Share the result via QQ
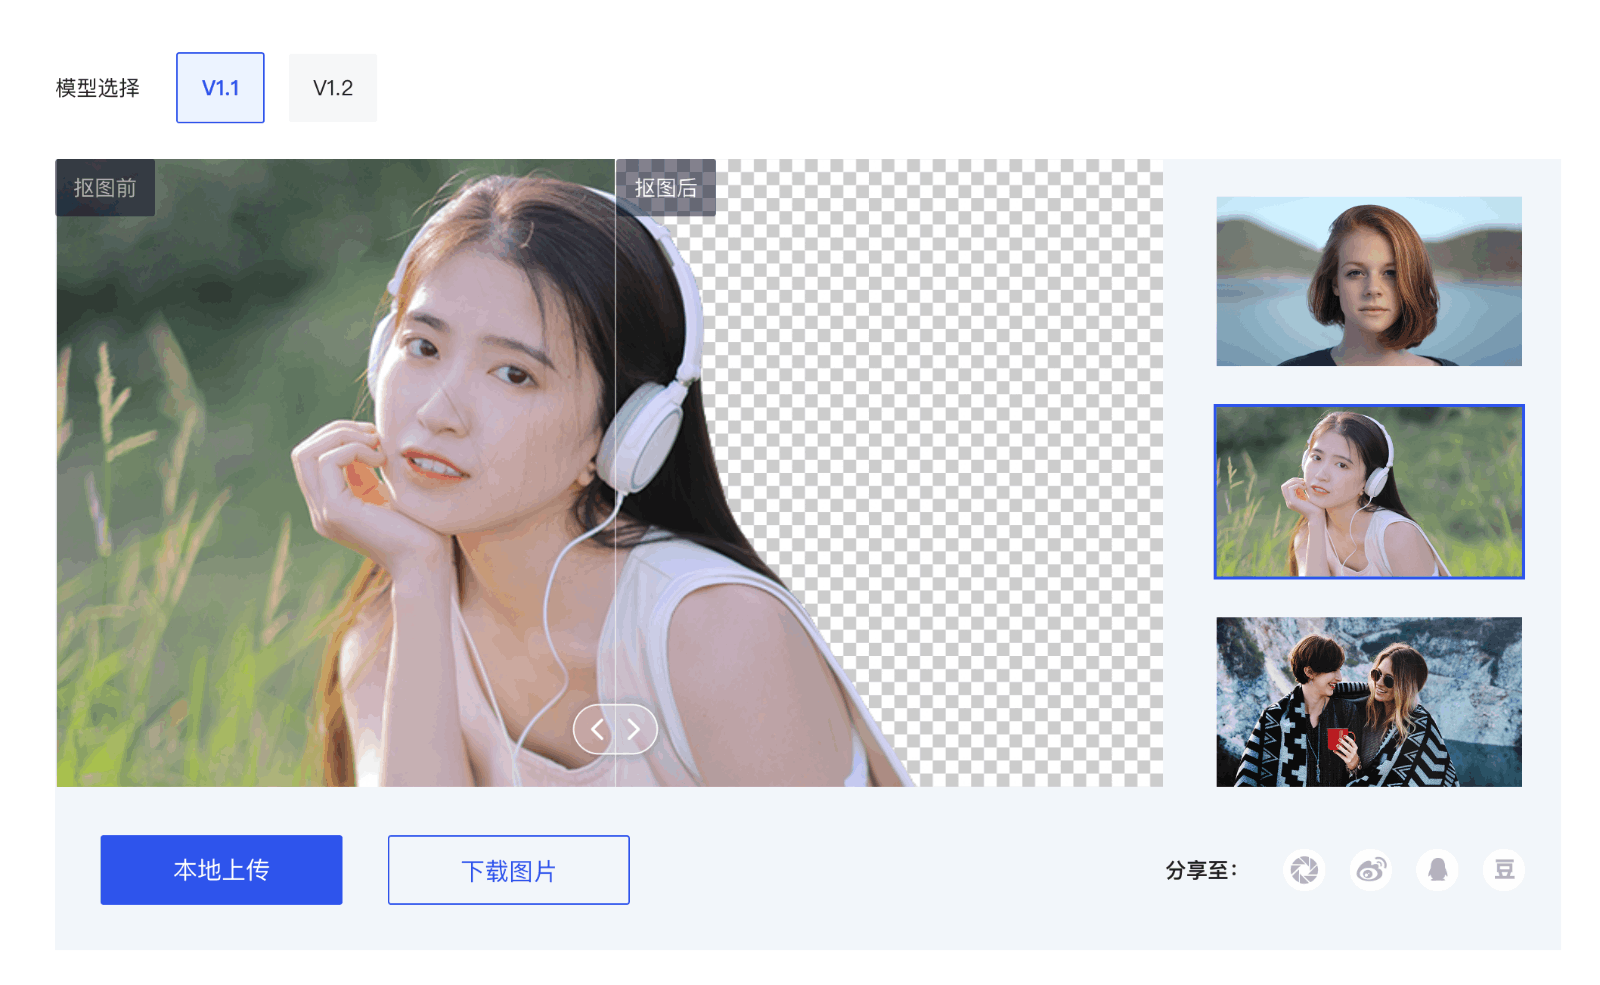This screenshot has height=985, width=1600. click(x=1438, y=870)
